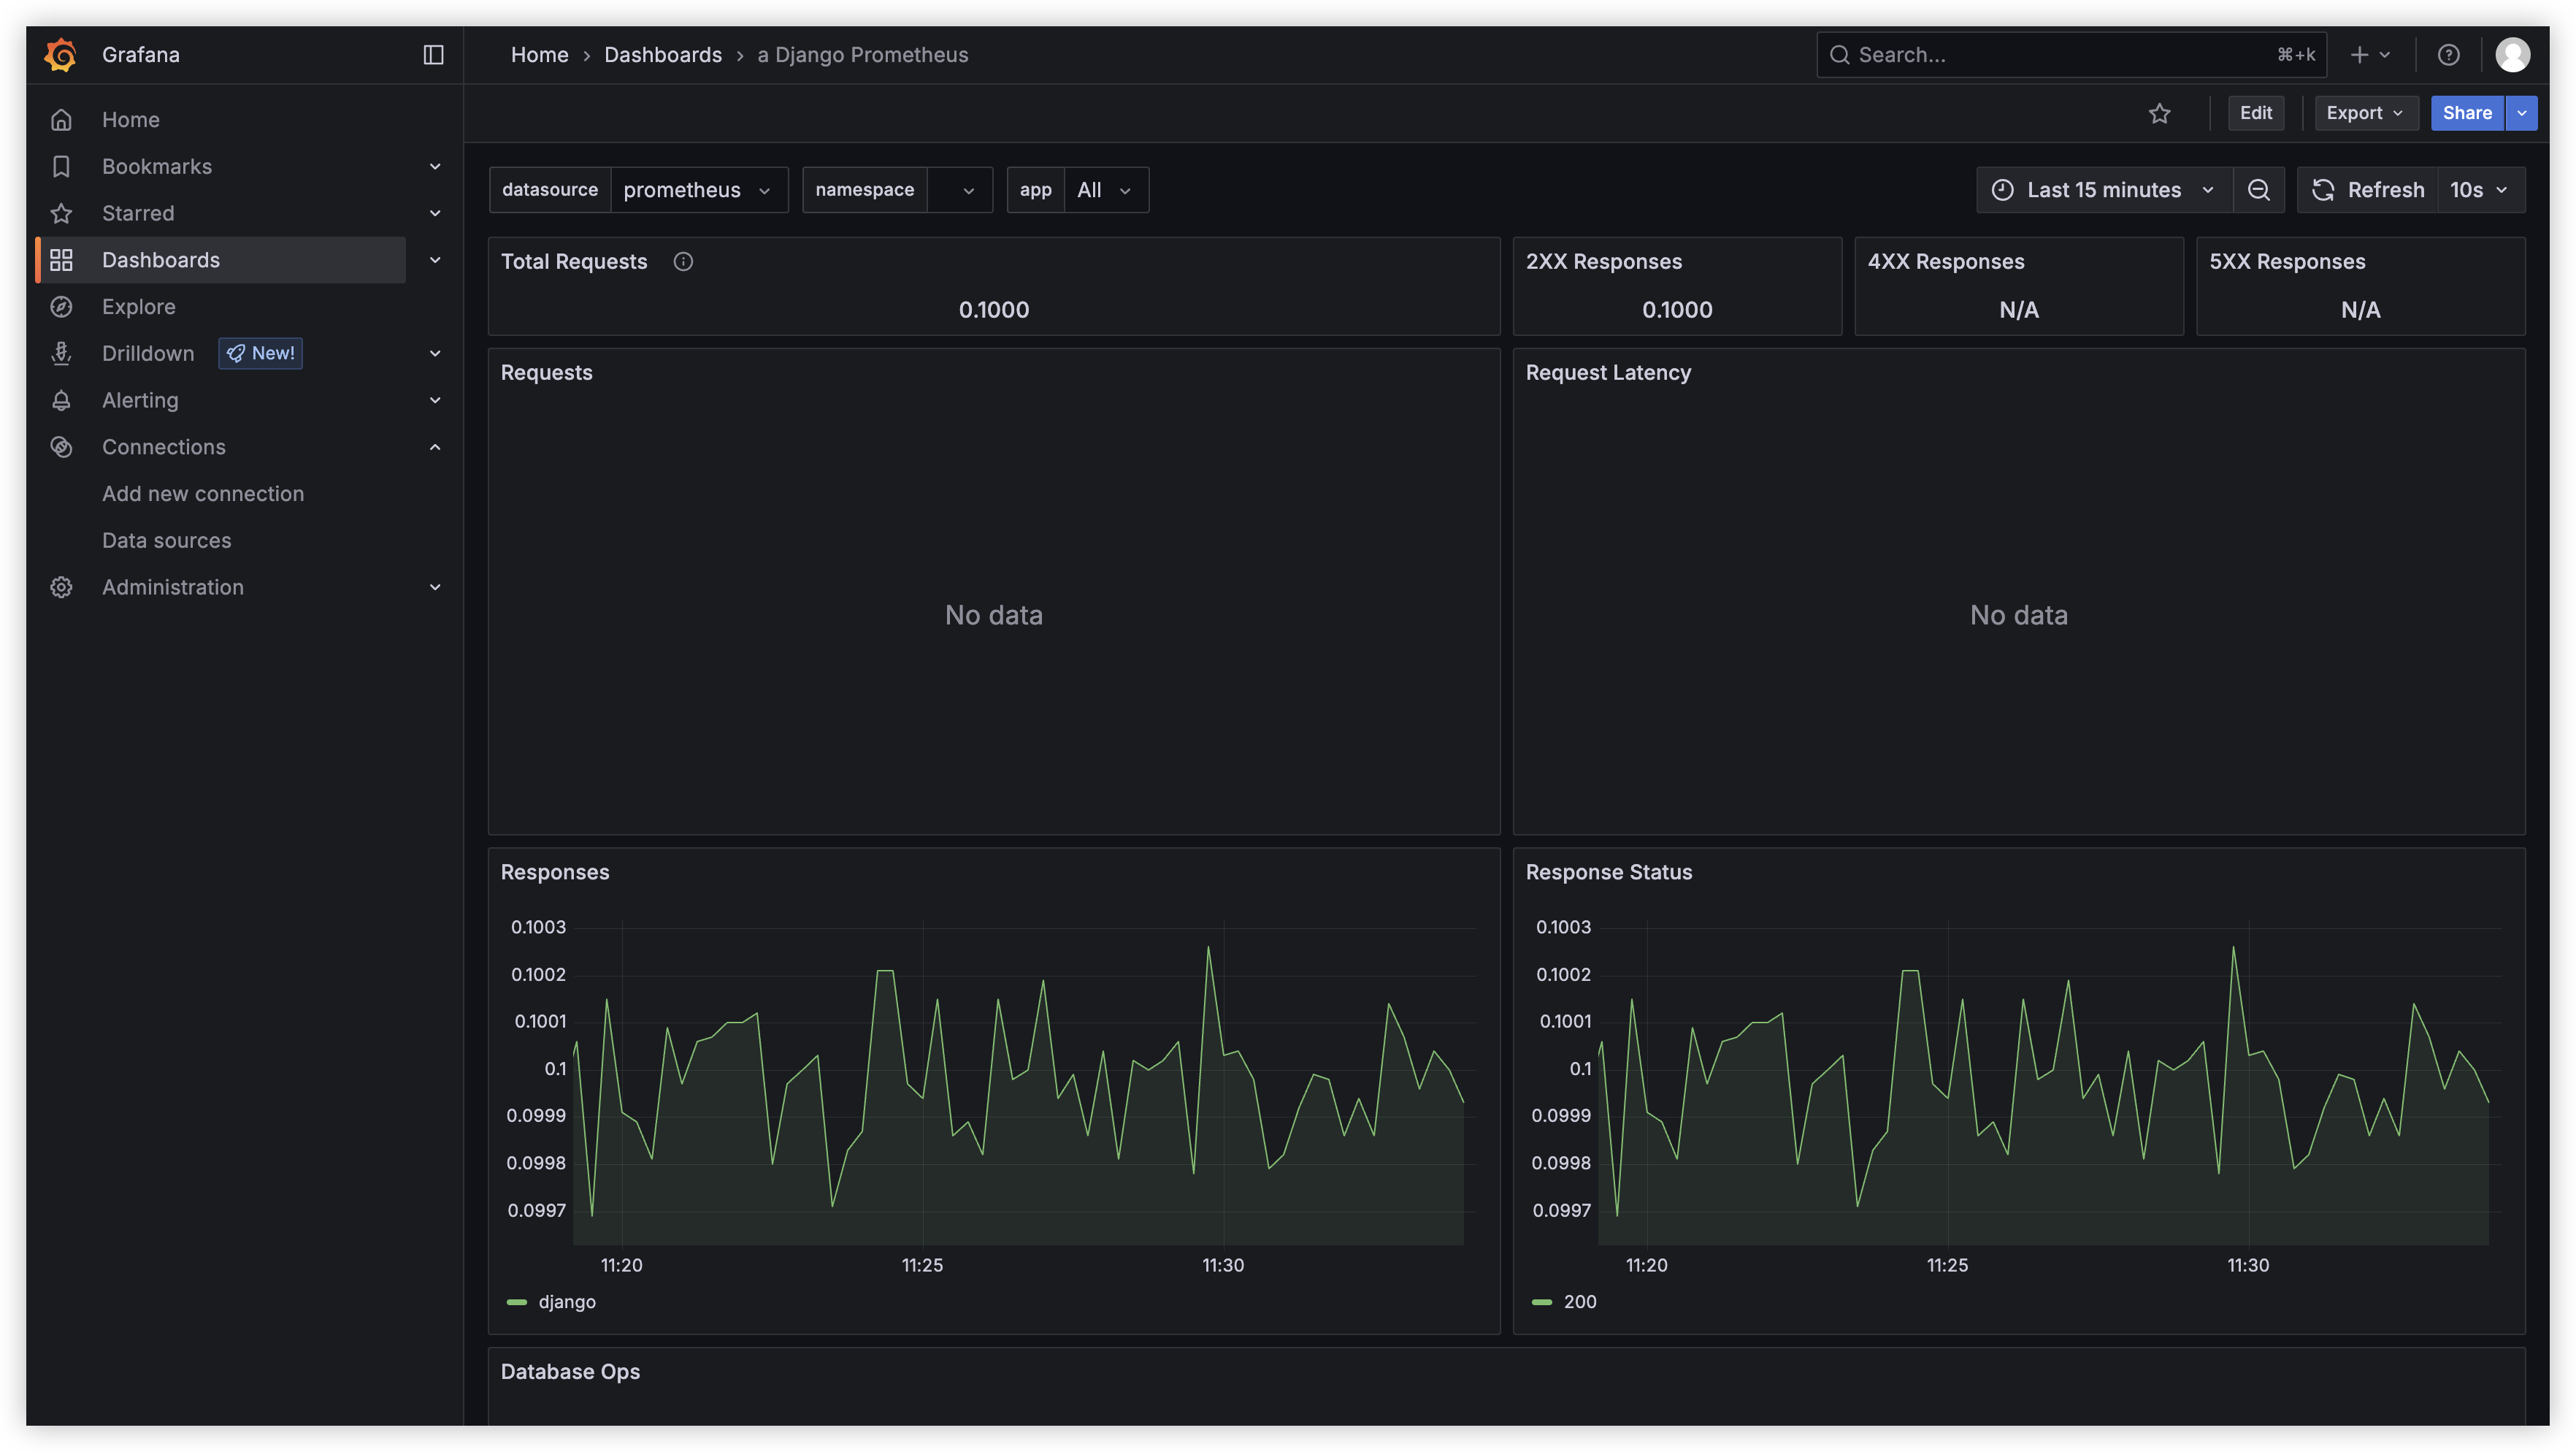Click the Home house icon in sidebar
Screen dimensions: 2576x1452
coord(61,120)
